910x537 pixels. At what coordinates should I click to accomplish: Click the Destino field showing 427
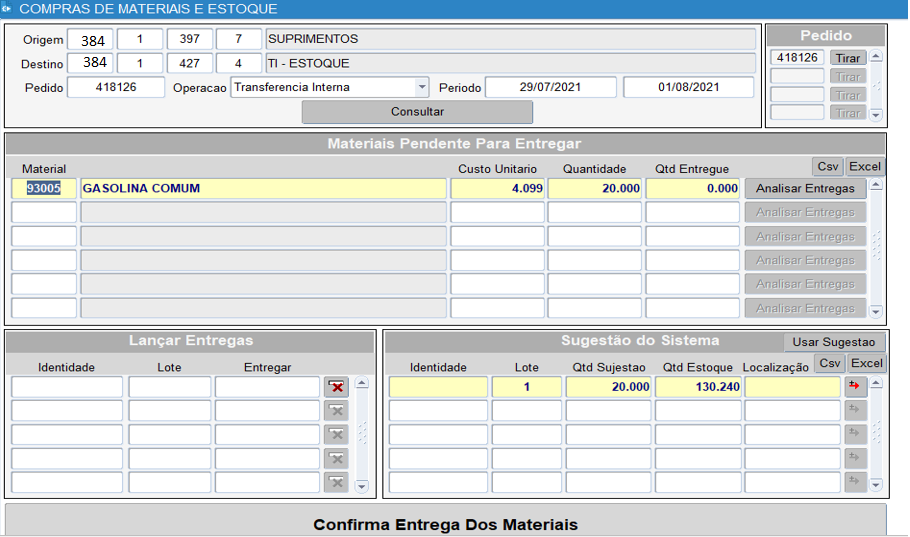tap(190, 63)
